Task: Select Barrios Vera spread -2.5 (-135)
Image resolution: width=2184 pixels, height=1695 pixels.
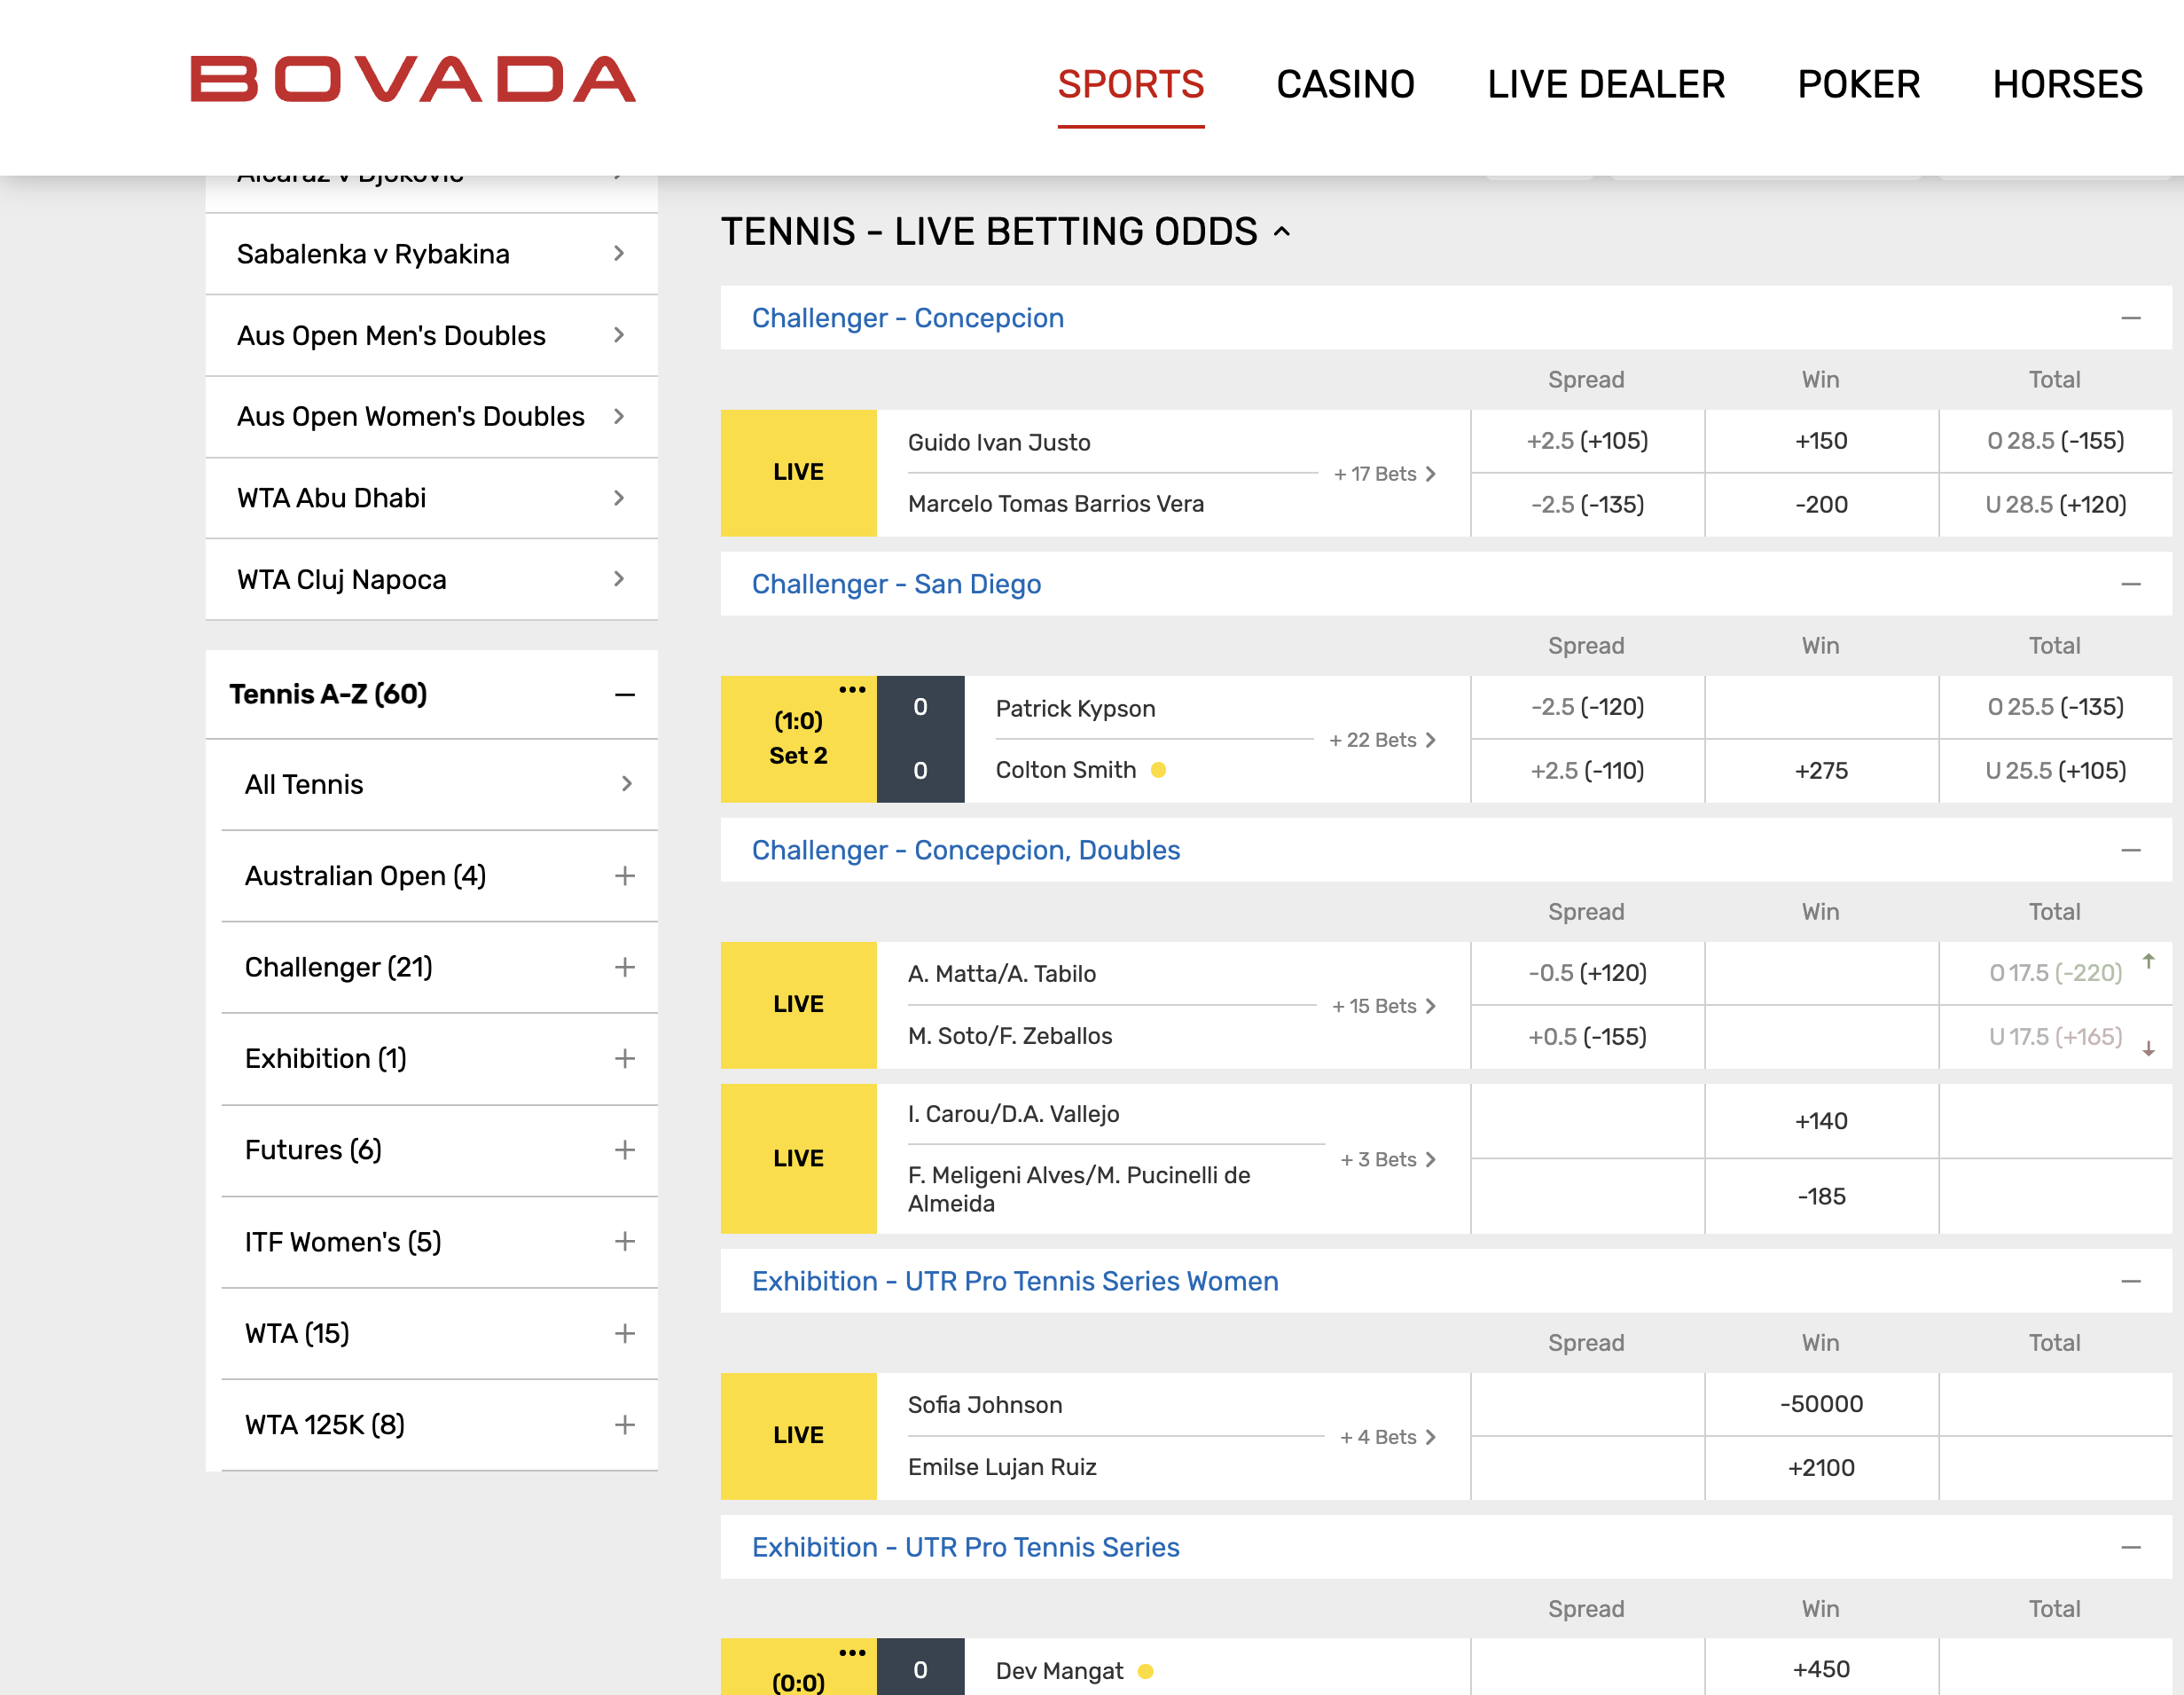Action: (1587, 505)
